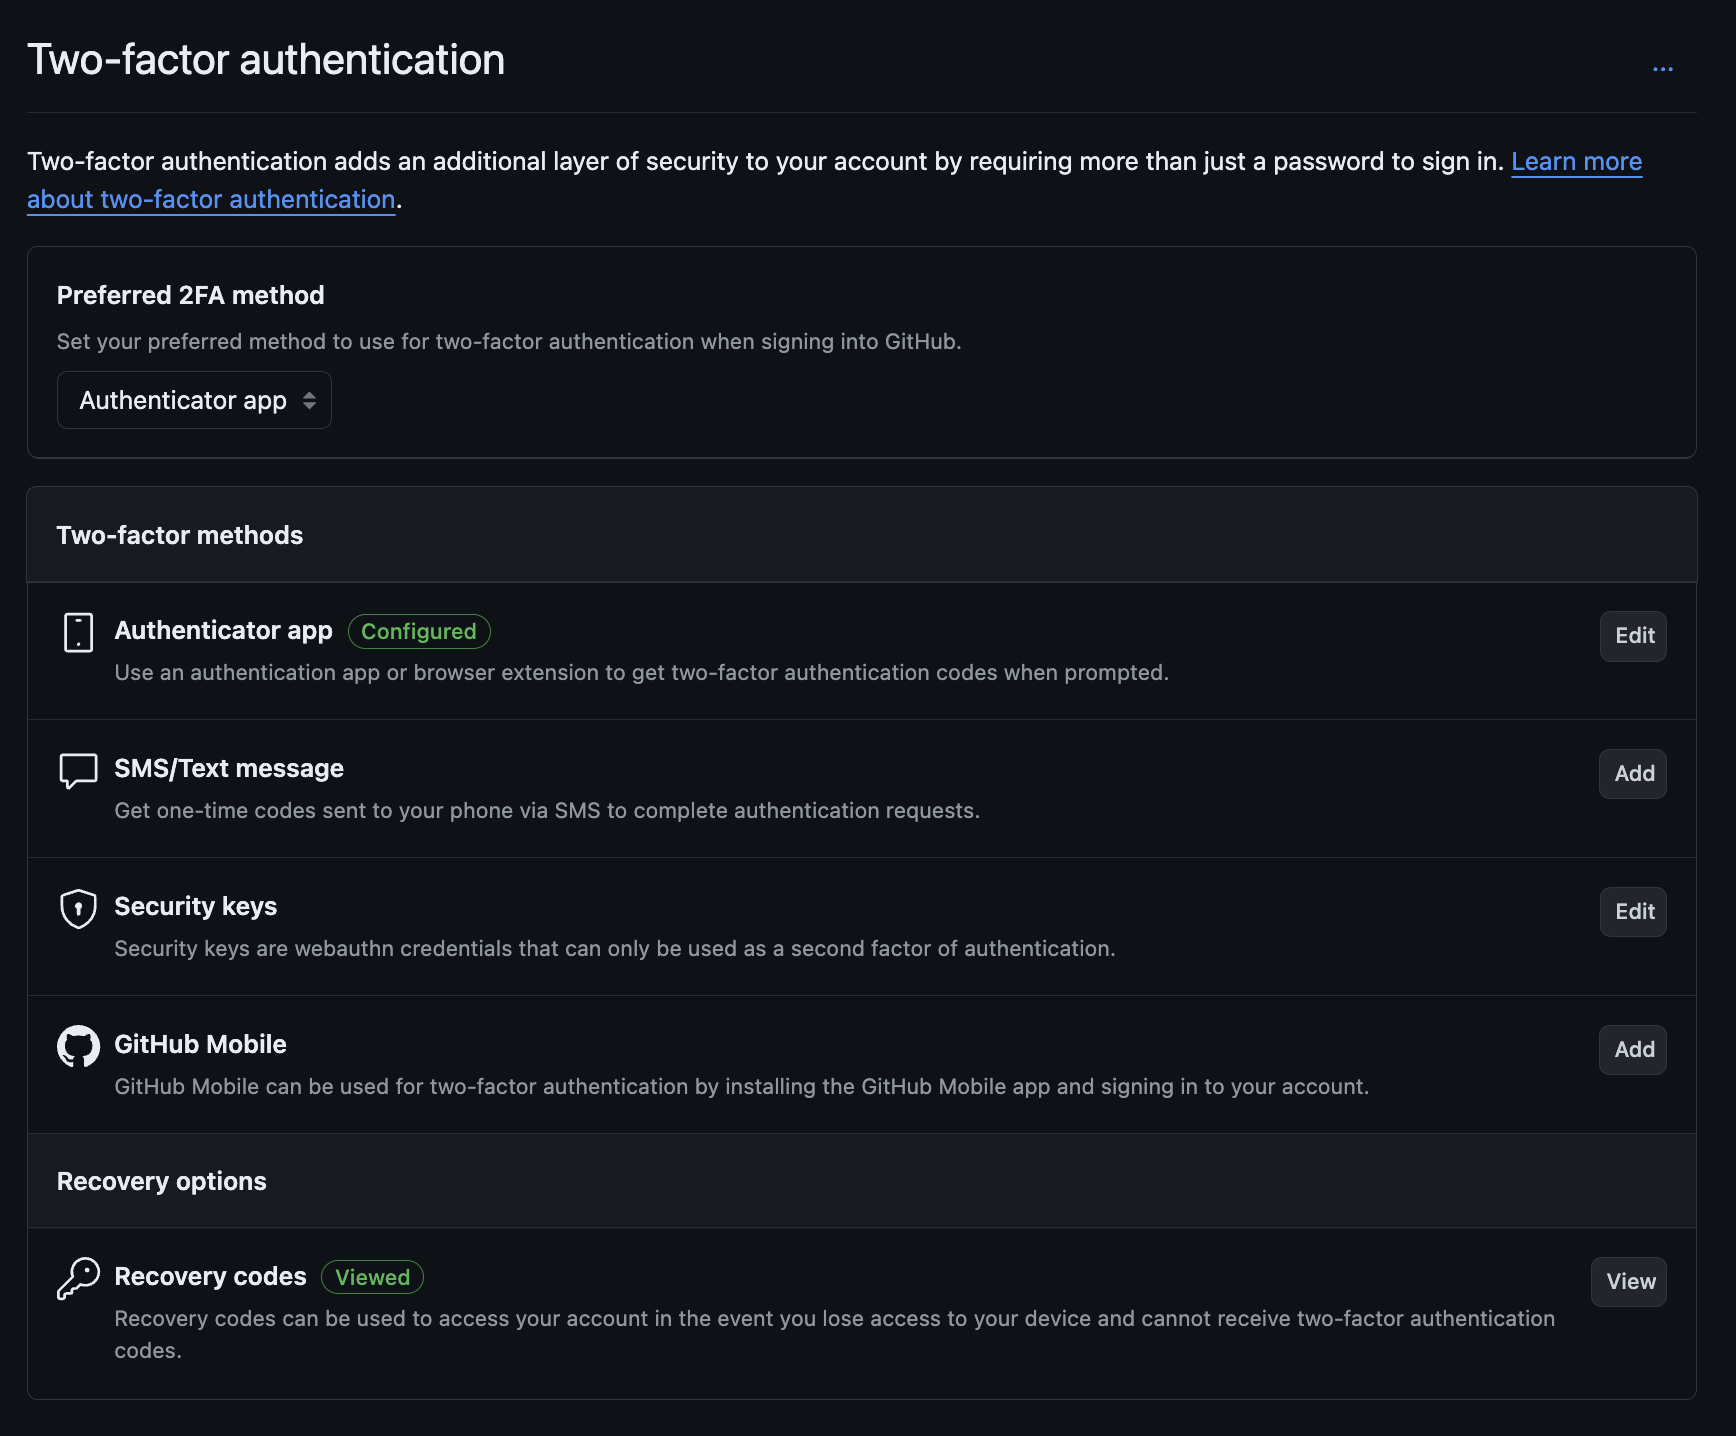This screenshot has width=1736, height=1436.
Task: Click the 'Set your preferred method' description text
Action: tap(509, 341)
